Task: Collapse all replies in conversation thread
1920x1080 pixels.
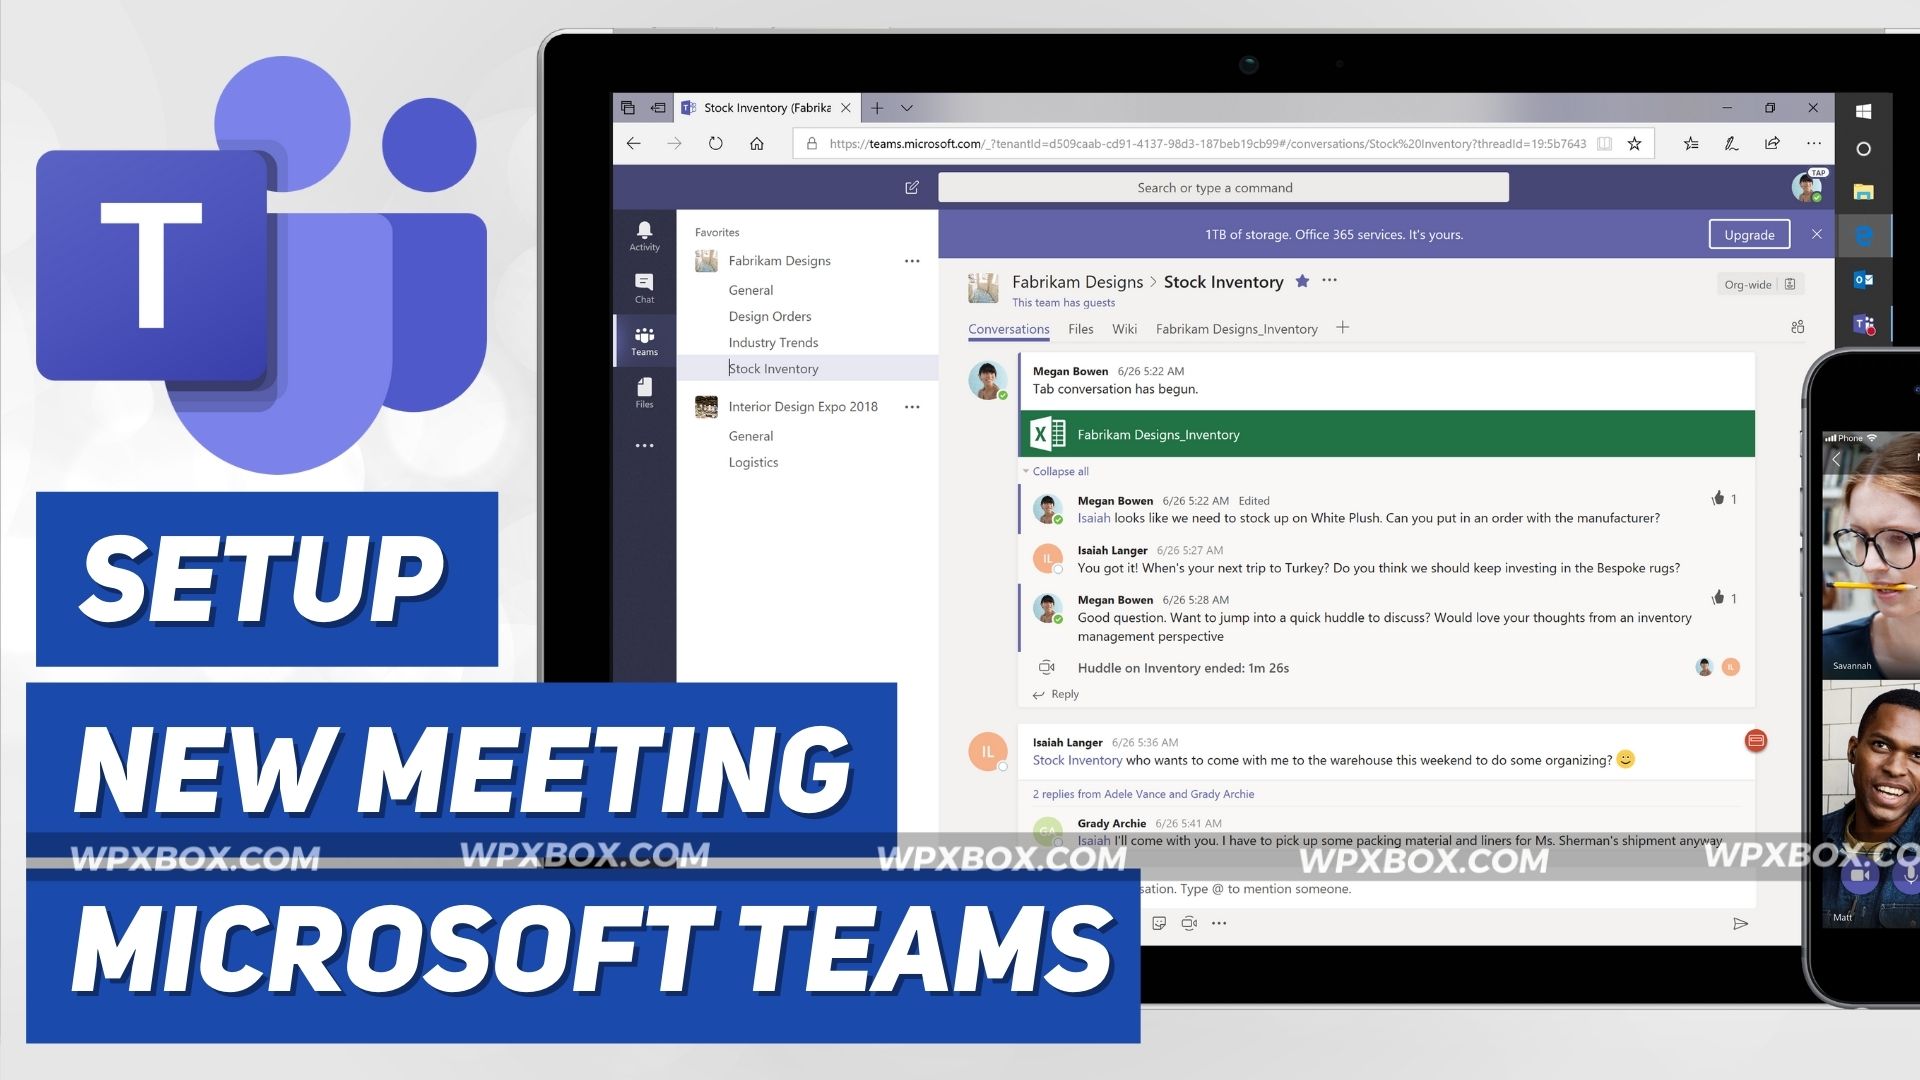Action: (x=1056, y=471)
